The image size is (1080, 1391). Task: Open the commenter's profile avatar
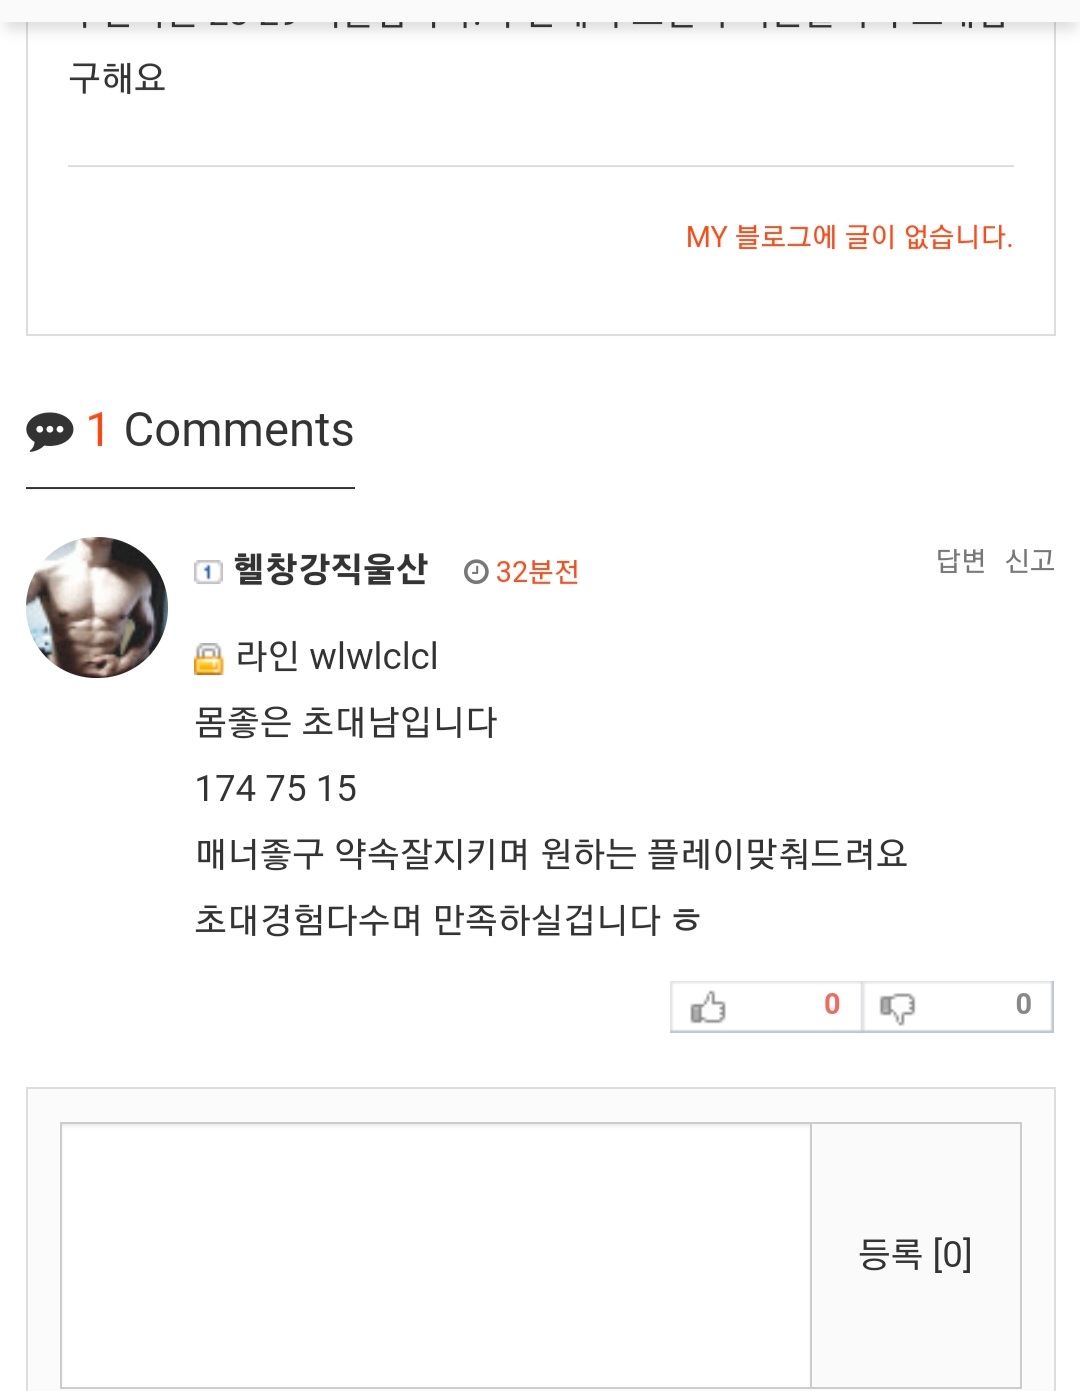tap(97, 607)
